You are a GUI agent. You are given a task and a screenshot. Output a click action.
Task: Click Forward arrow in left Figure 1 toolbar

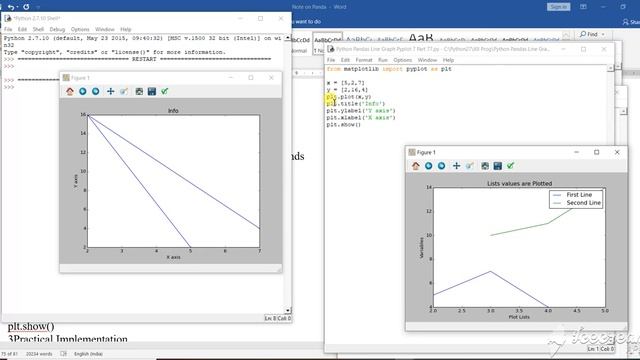pyautogui.click(x=96, y=91)
